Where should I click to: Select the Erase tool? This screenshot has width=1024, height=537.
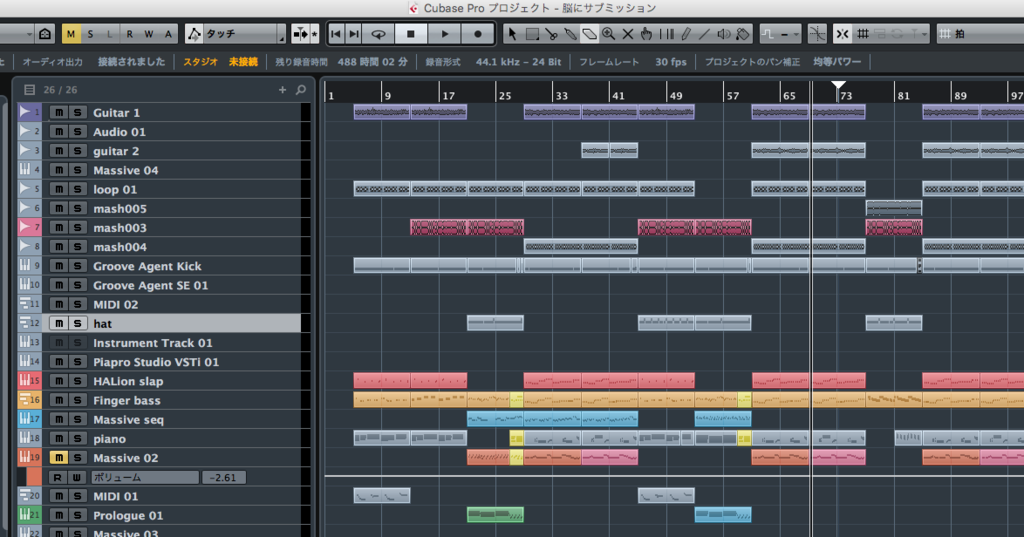tap(589, 34)
